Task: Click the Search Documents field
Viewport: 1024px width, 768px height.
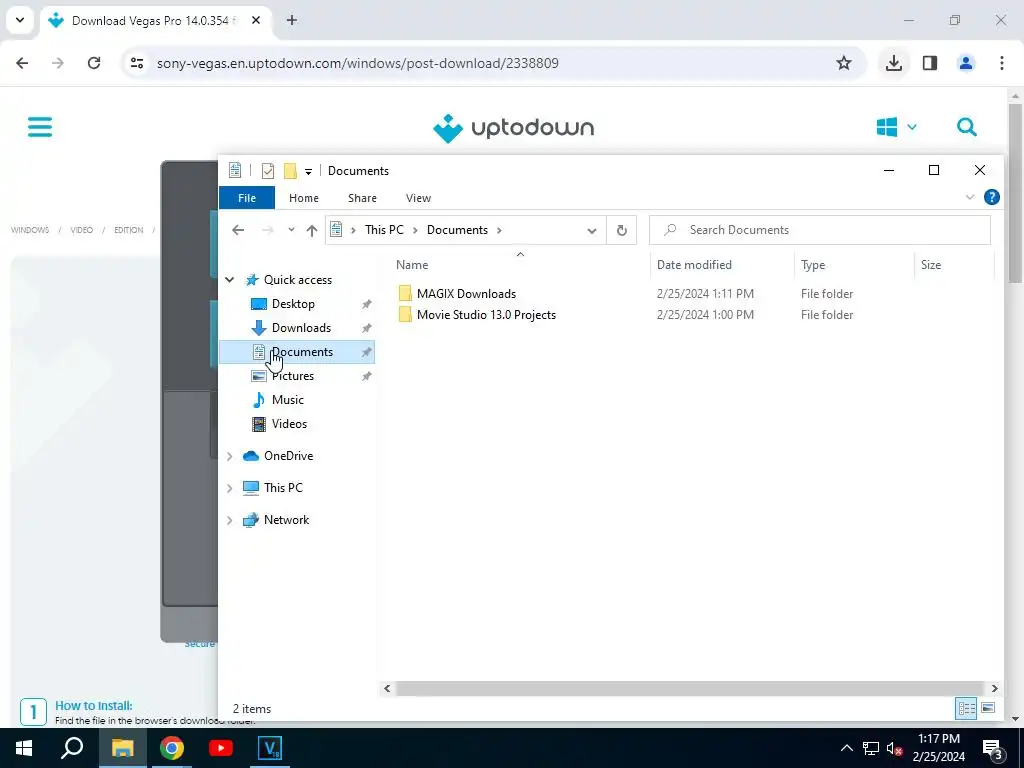Action: point(820,230)
